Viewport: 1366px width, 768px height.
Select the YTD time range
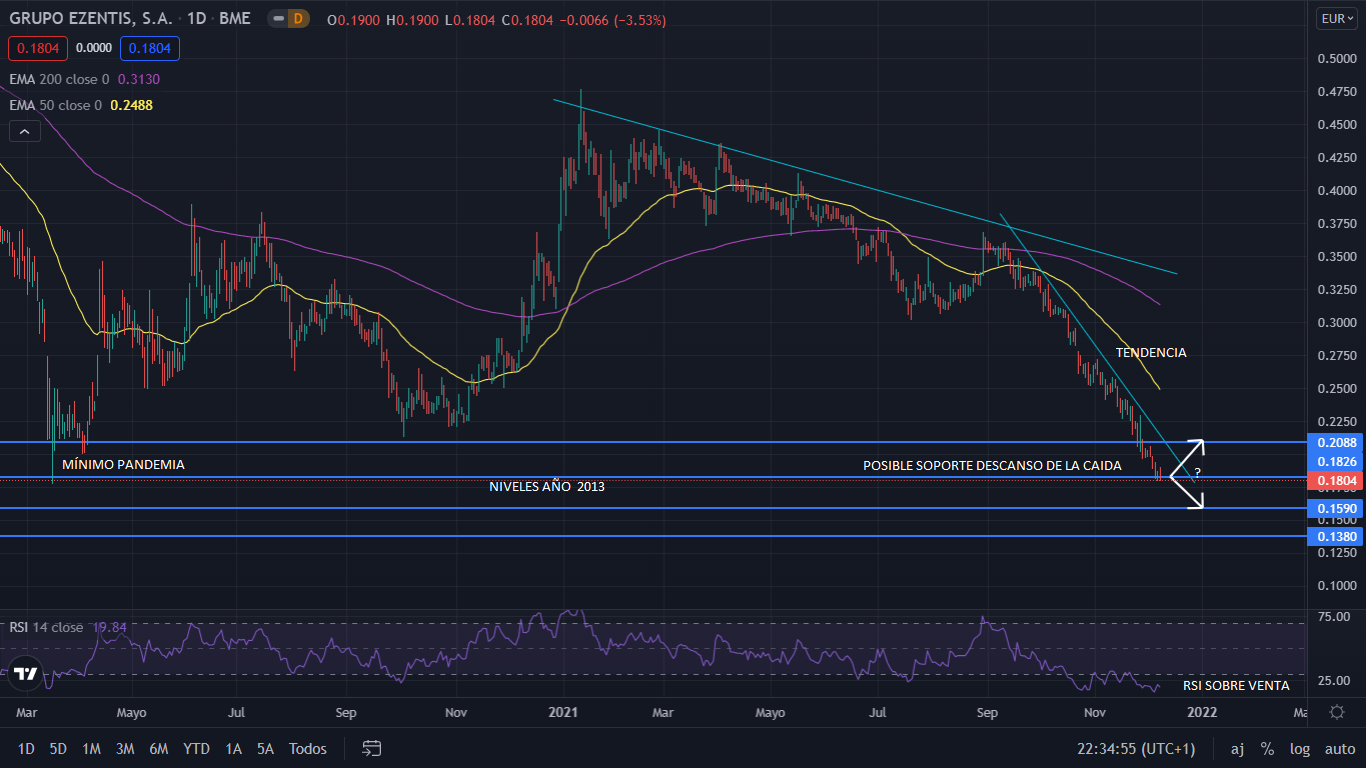[x=197, y=748]
